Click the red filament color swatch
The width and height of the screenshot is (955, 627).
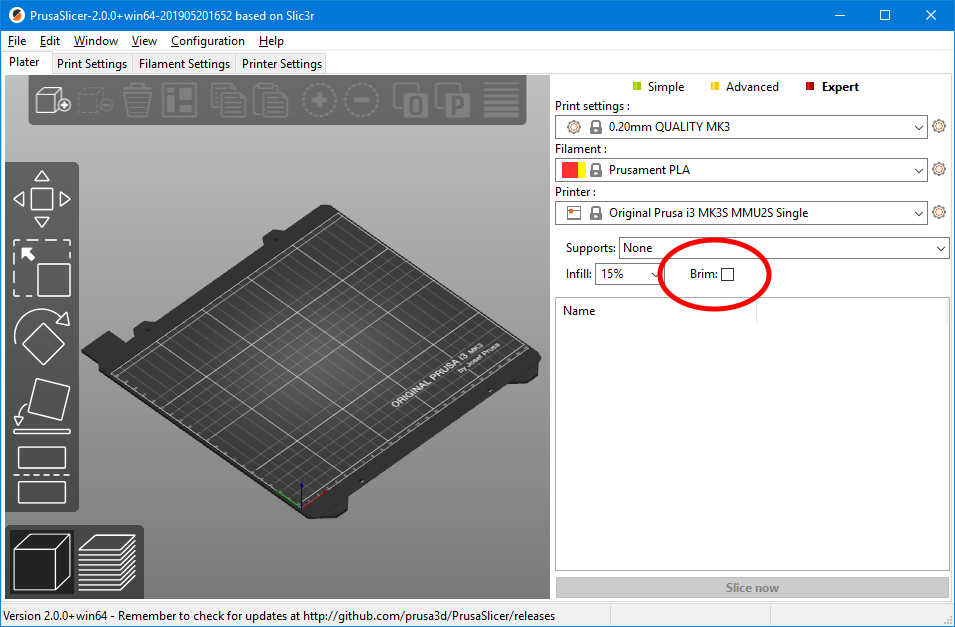pyautogui.click(x=569, y=170)
